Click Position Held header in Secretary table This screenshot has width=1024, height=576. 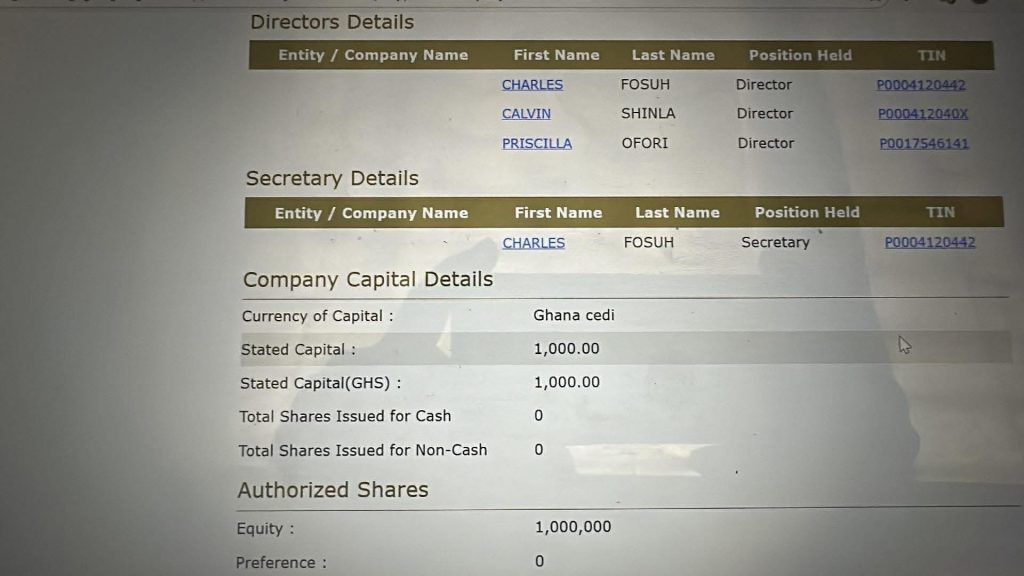[x=807, y=212]
